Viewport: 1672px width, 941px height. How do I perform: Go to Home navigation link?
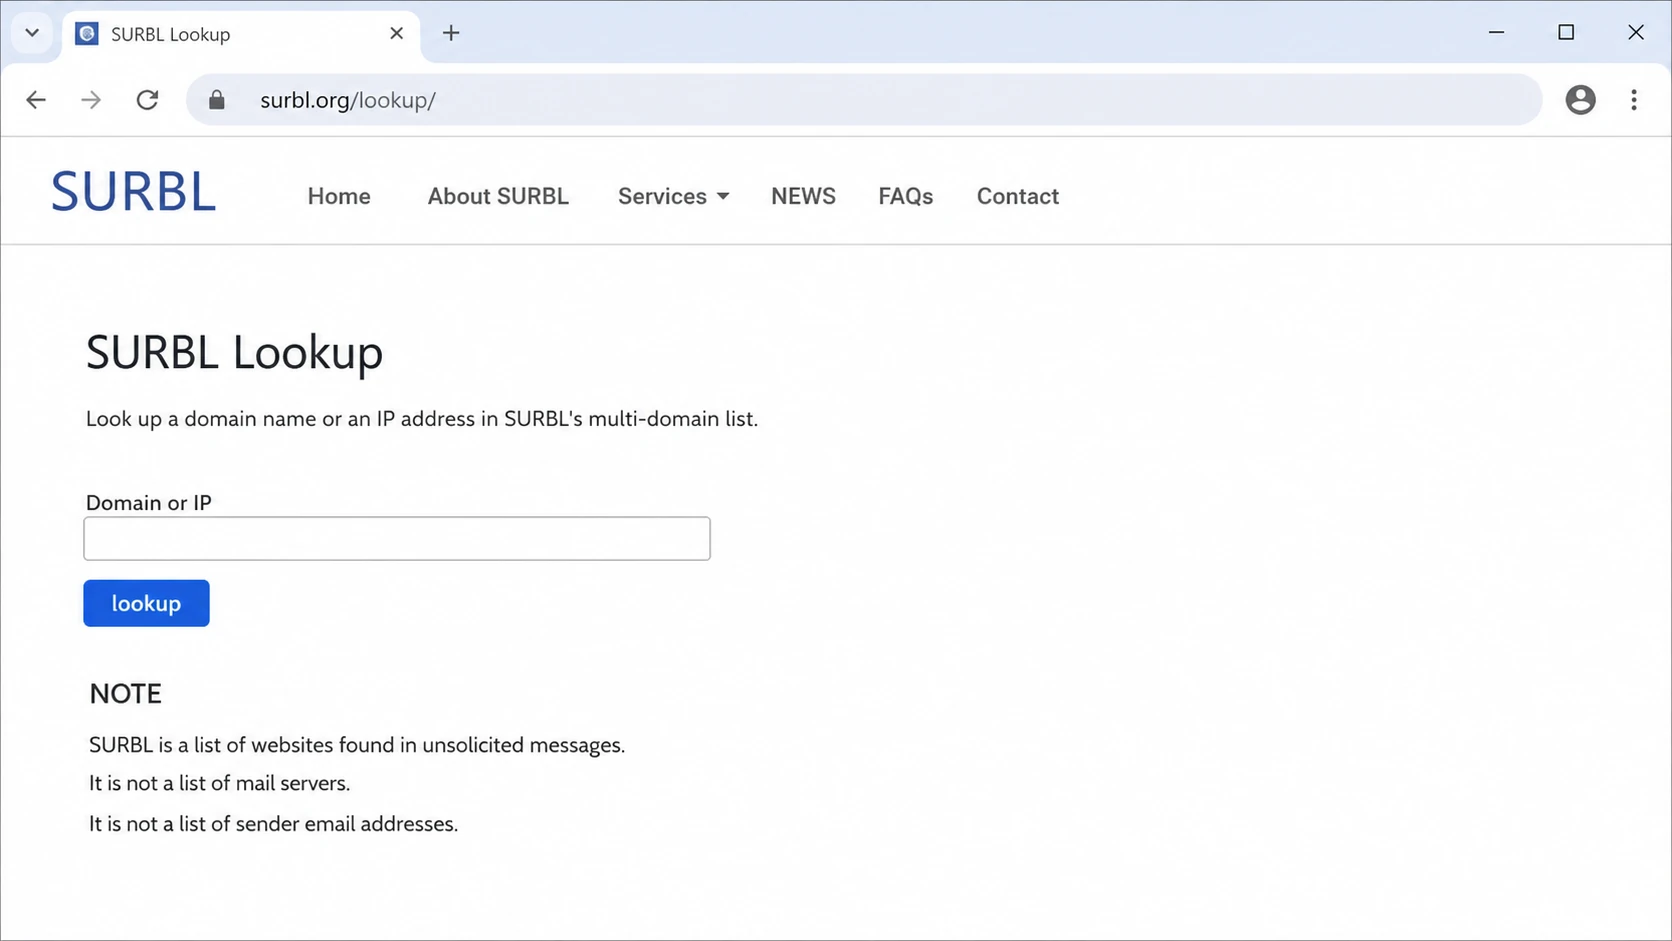pos(339,196)
